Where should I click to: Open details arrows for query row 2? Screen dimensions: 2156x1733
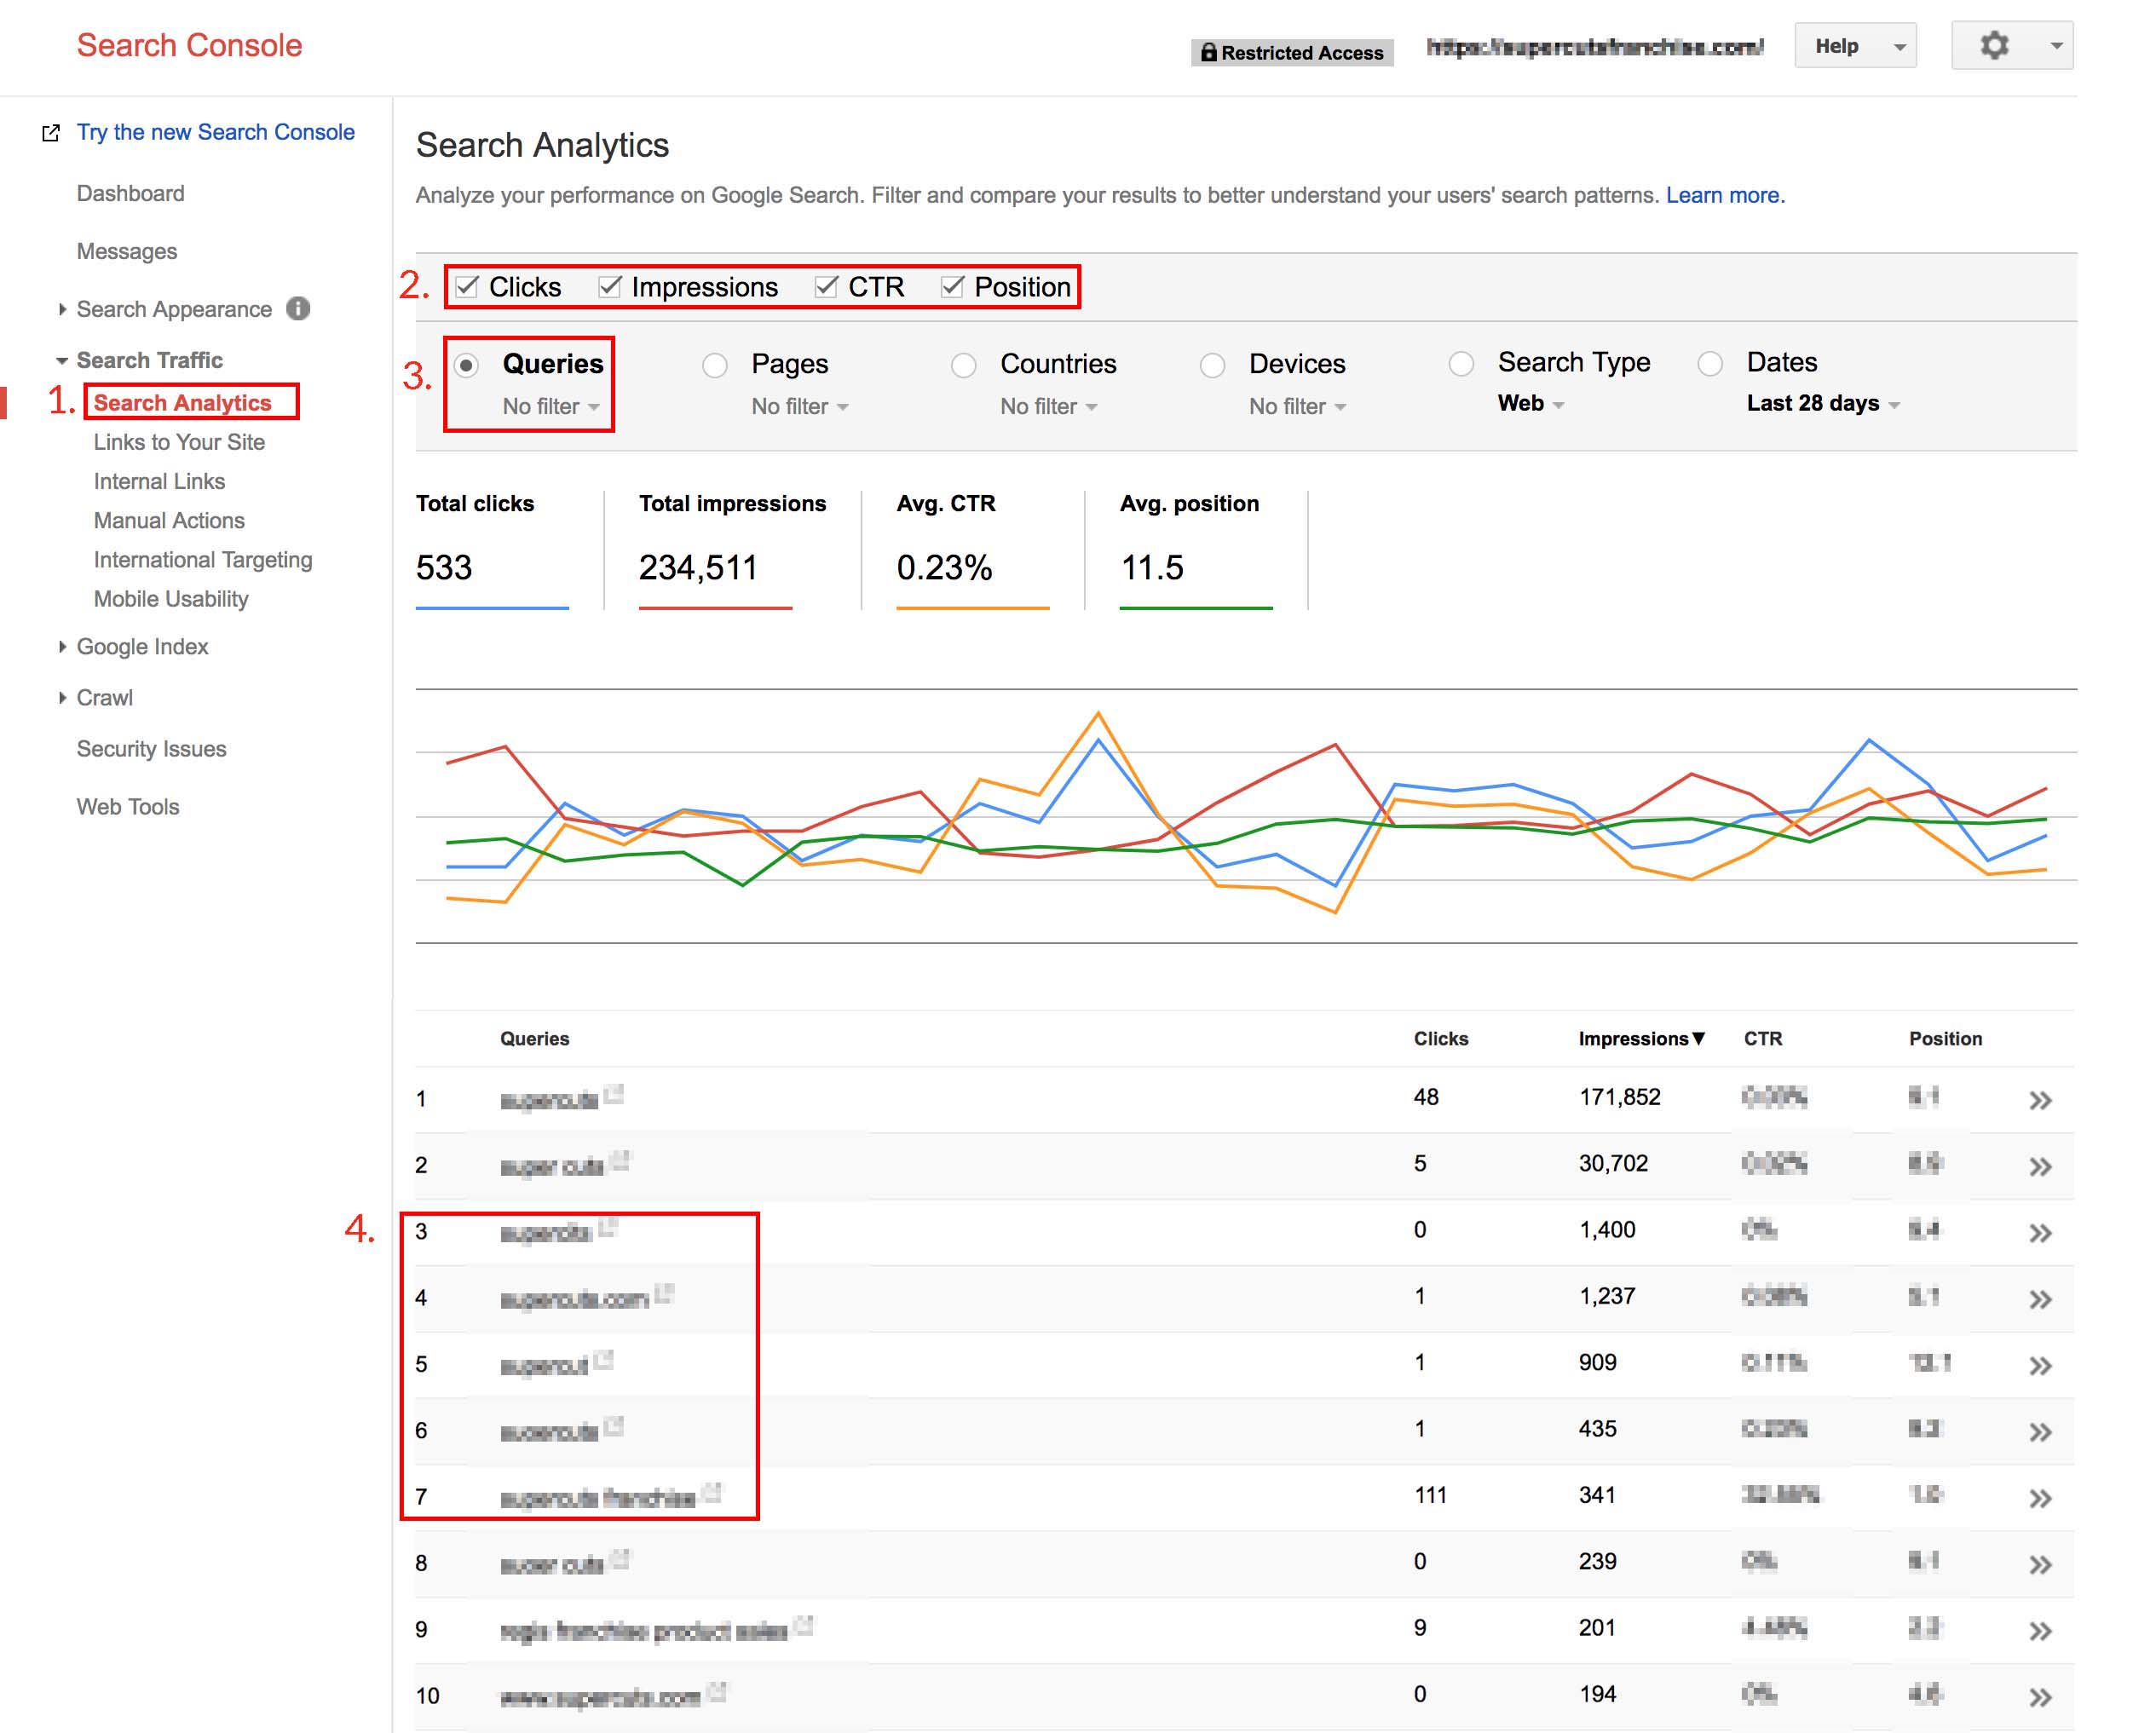(x=2040, y=1167)
